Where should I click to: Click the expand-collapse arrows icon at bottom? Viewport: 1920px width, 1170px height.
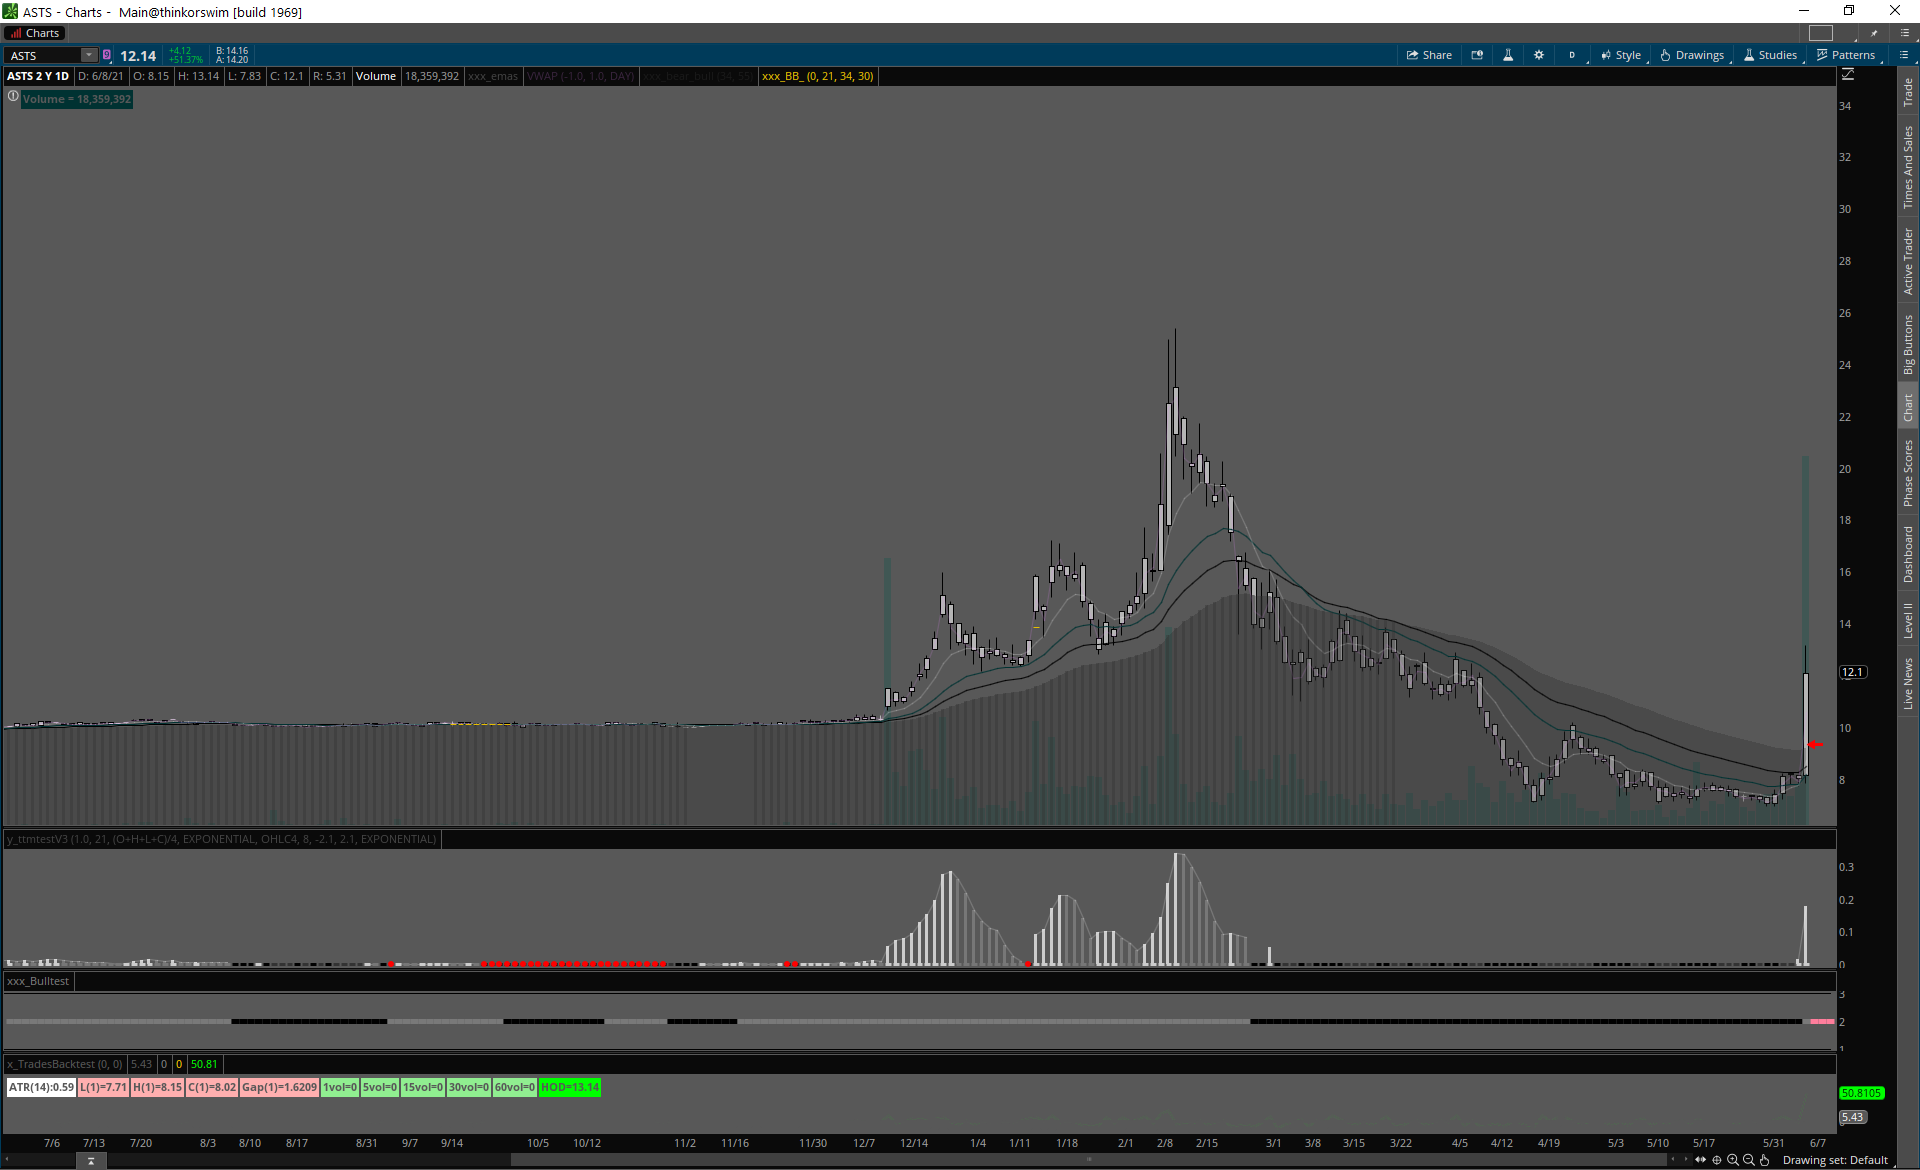(x=1700, y=1160)
